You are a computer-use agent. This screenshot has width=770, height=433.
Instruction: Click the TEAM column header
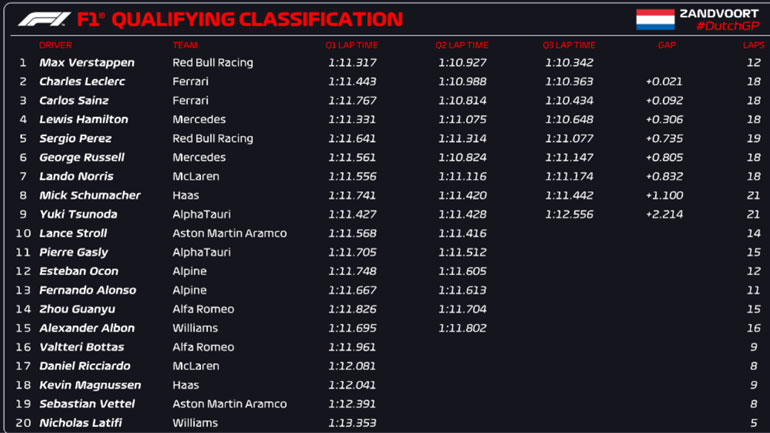click(x=185, y=45)
